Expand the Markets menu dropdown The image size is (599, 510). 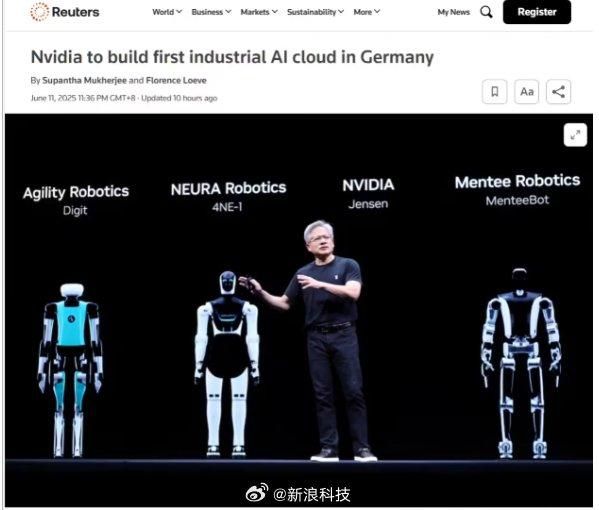(x=259, y=12)
